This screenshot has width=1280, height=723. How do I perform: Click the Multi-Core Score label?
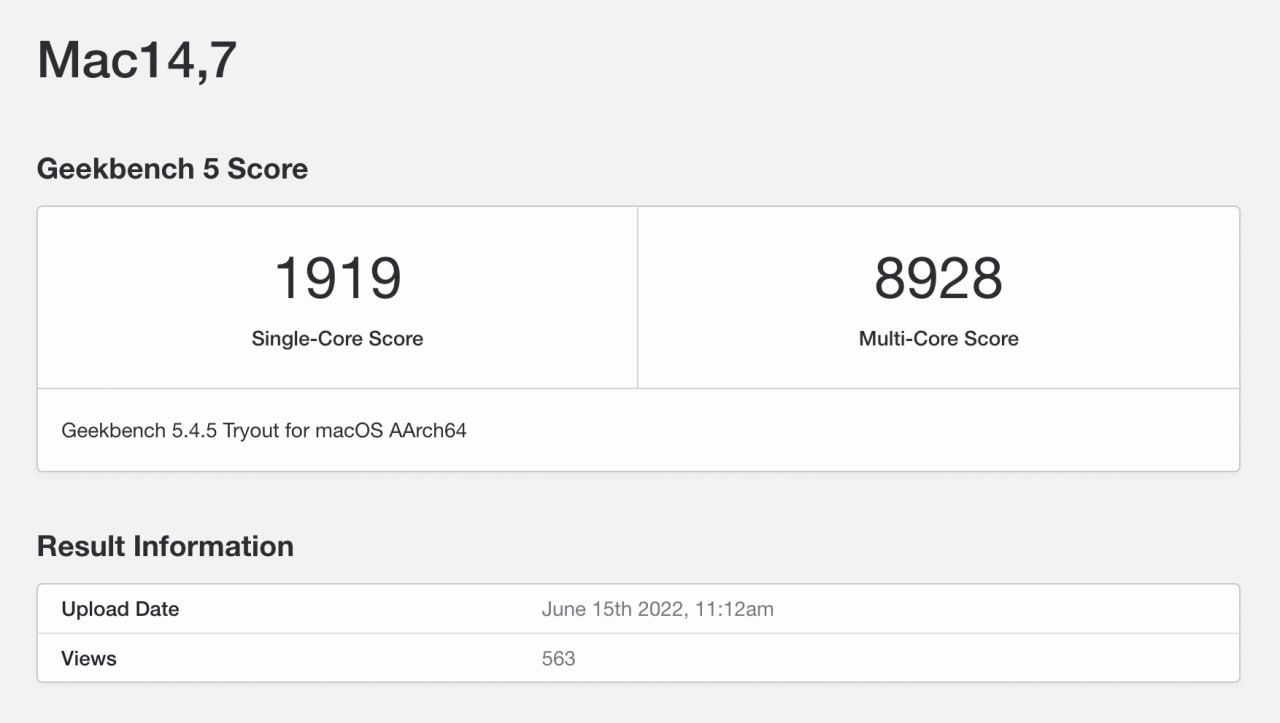click(938, 339)
